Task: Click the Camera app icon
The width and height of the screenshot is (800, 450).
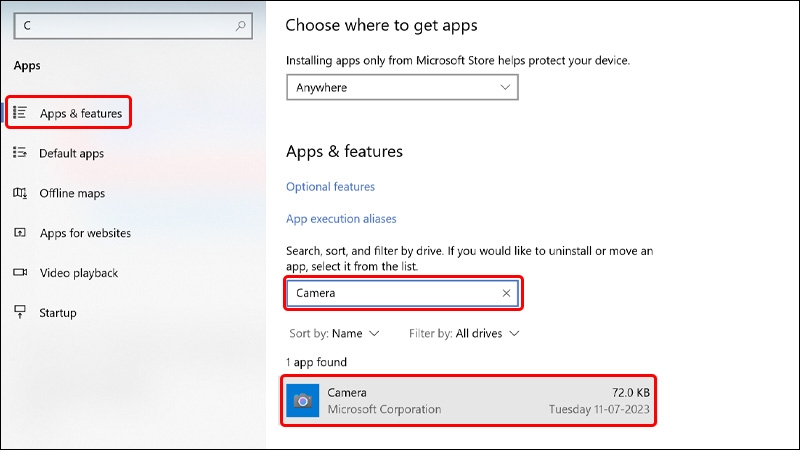Action: (x=303, y=401)
